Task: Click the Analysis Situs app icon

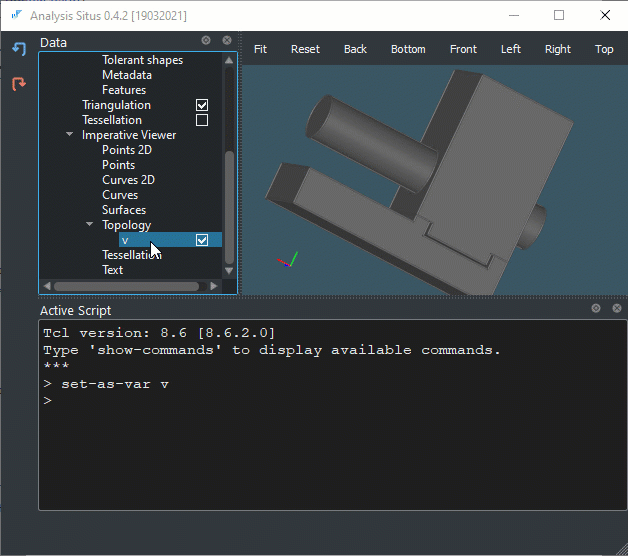Action: pyautogui.click(x=16, y=15)
